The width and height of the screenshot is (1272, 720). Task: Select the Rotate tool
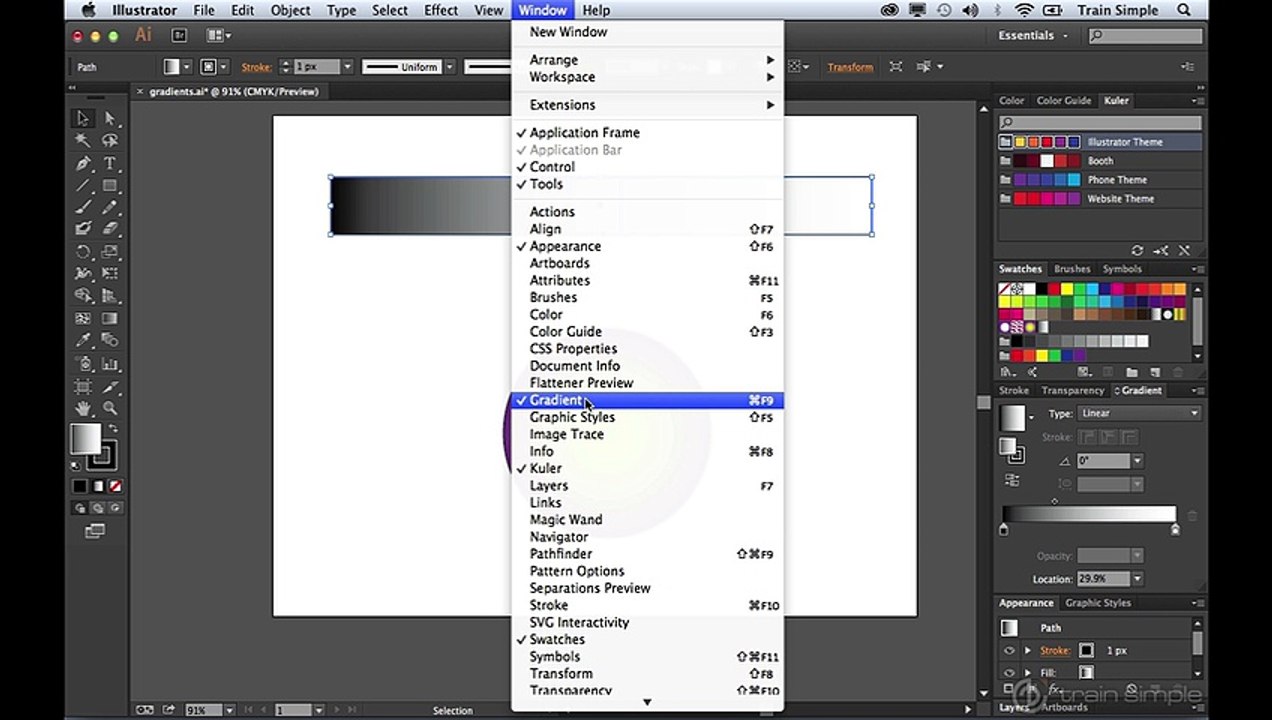click(84, 252)
